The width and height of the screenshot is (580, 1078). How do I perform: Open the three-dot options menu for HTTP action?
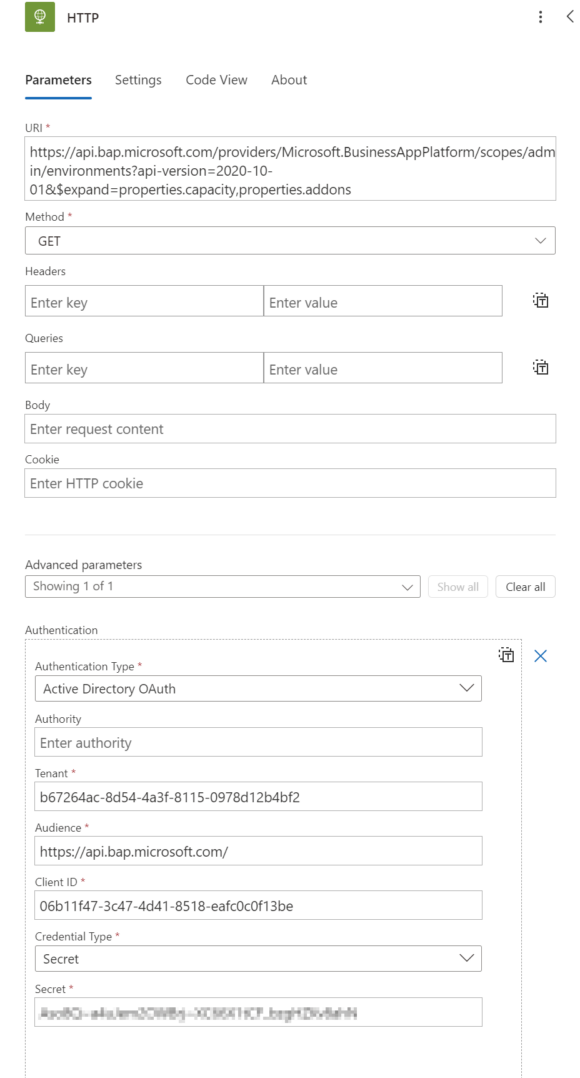(540, 17)
